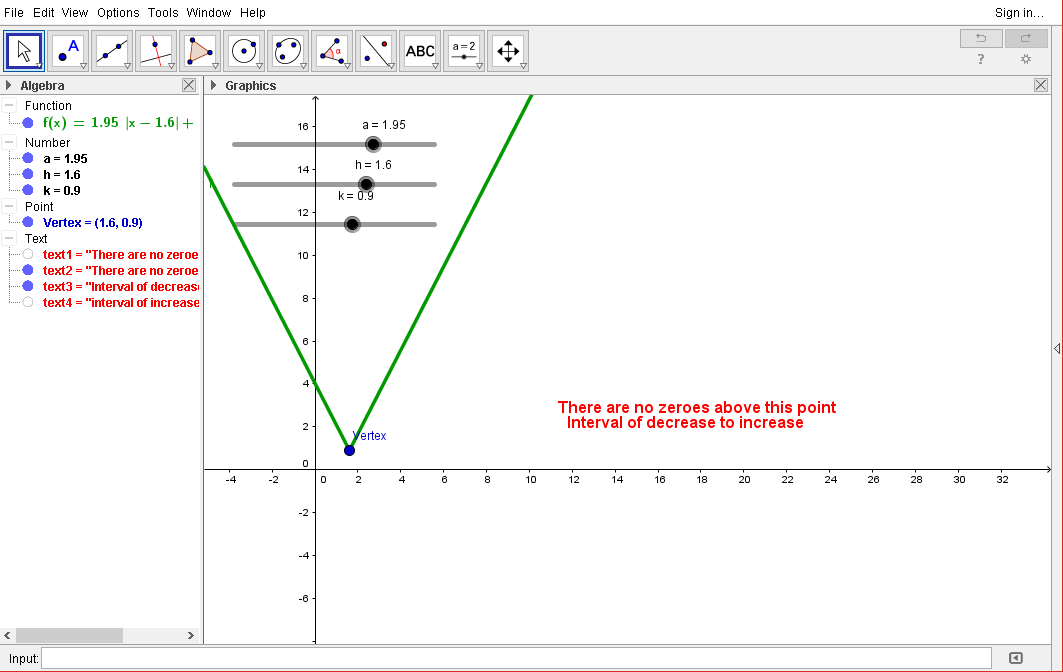Open the Help menu
This screenshot has width=1063, height=672.
coord(253,12)
